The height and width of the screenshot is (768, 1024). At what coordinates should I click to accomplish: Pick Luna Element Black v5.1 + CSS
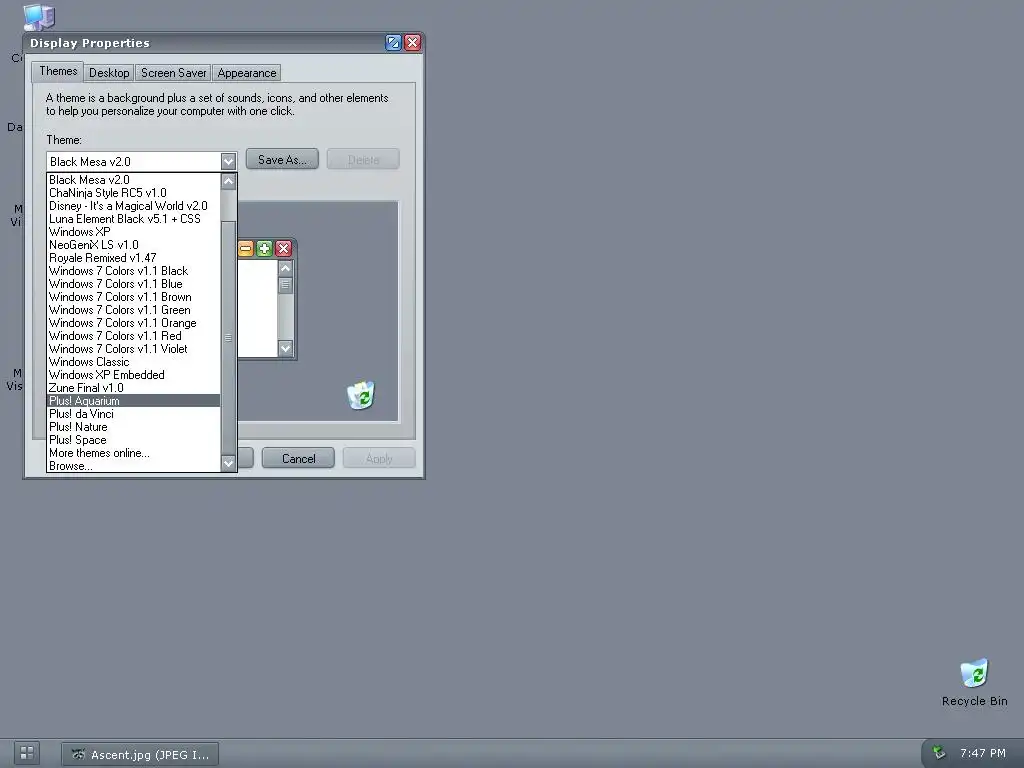pyautogui.click(x=134, y=219)
